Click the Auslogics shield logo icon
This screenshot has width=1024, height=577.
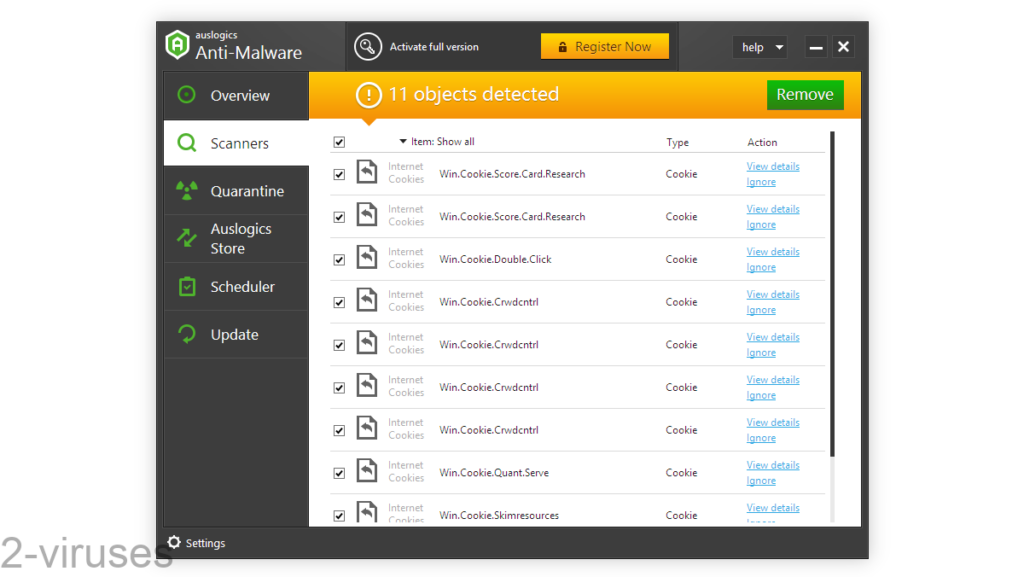pos(178,45)
